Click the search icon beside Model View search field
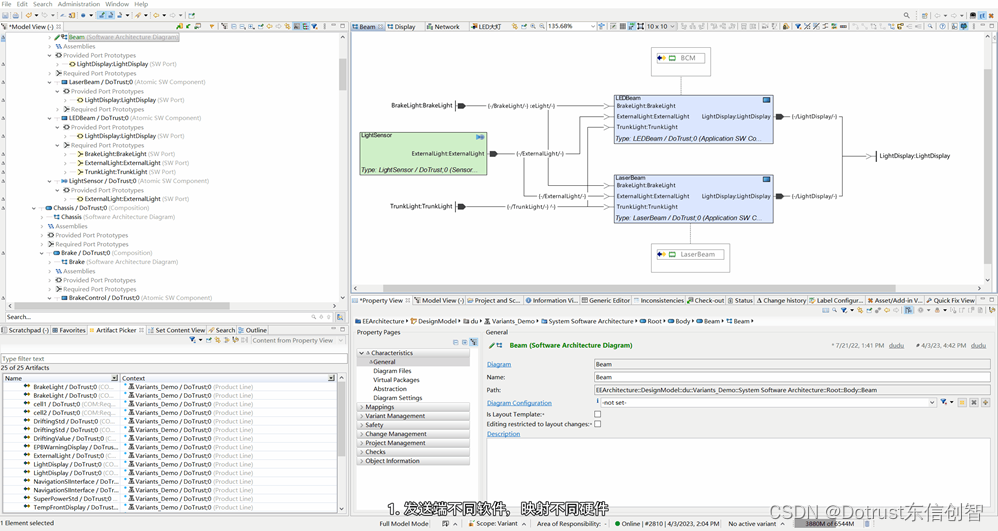The width and height of the screenshot is (998, 531). (x=313, y=316)
